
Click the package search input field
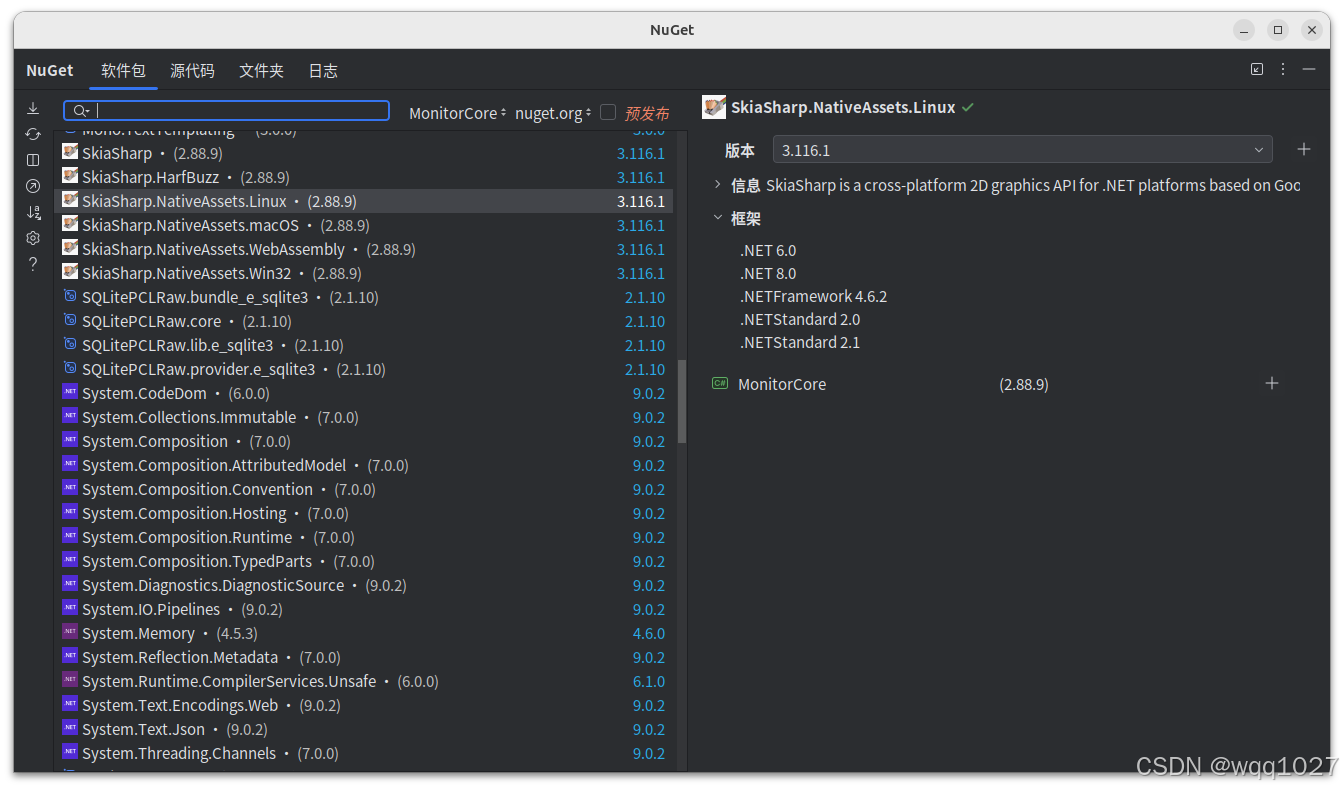[226, 110]
